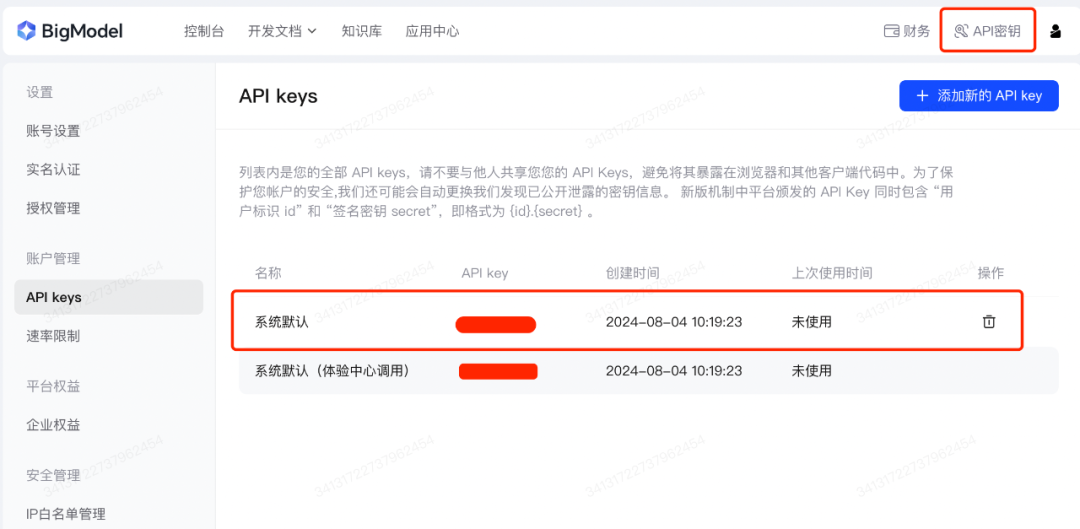This screenshot has width=1080, height=529.
Task: Click the 上次使用时间 column header
Action: (x=832, y=273)
